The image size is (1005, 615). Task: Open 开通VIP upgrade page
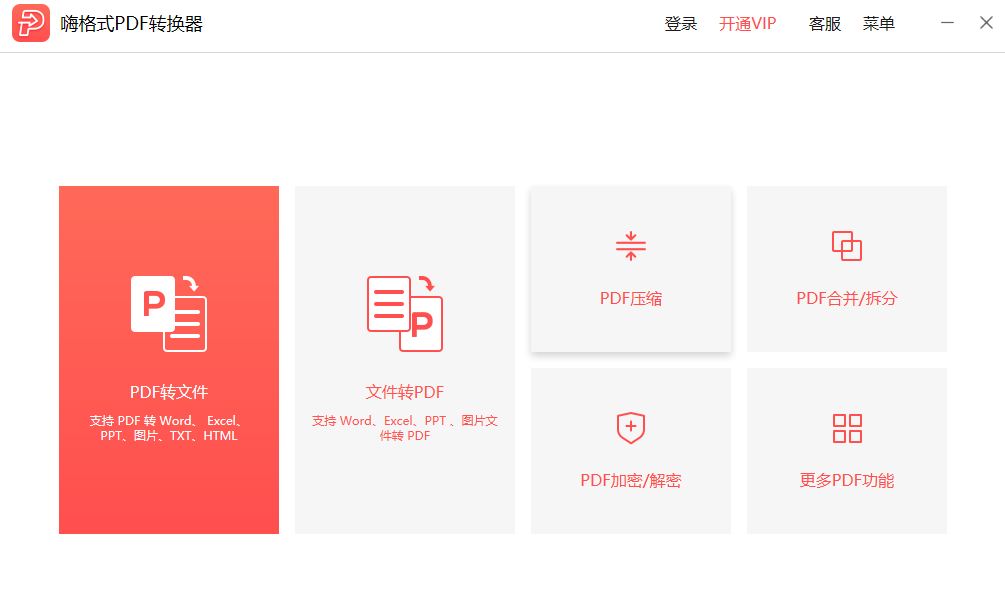(x=748, y=23)
